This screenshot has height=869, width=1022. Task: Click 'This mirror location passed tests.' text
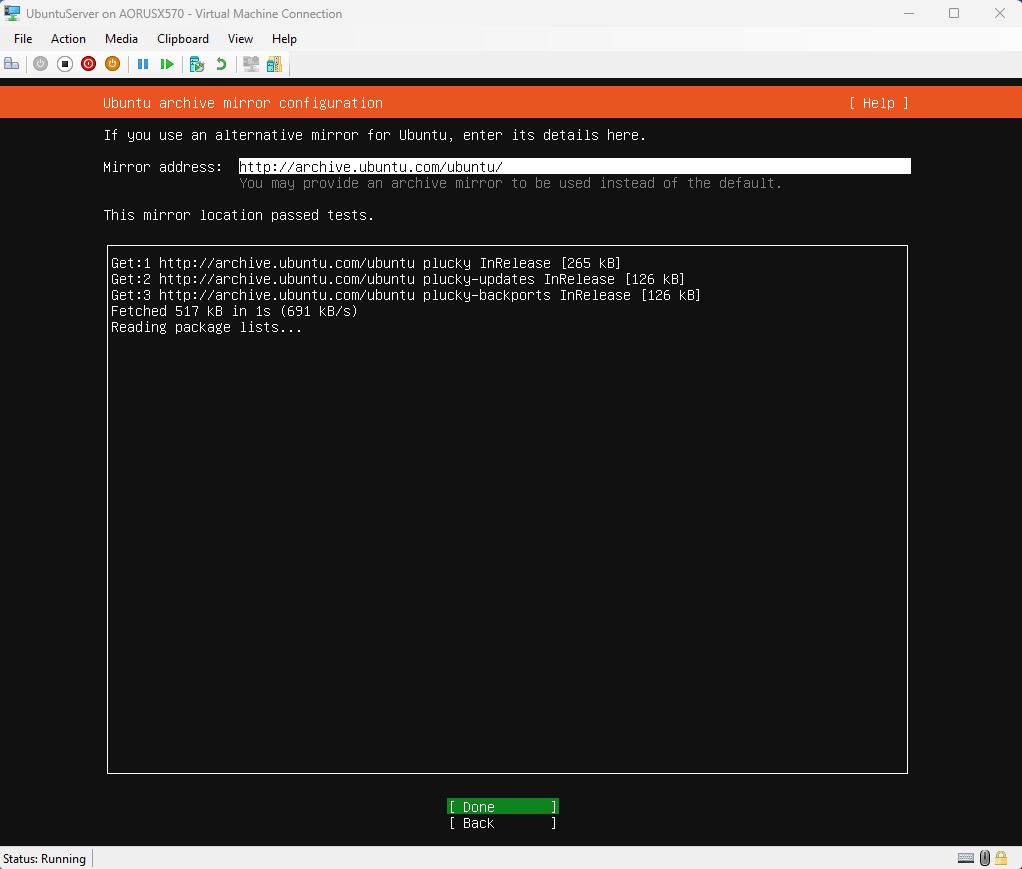tap(239, 215)
